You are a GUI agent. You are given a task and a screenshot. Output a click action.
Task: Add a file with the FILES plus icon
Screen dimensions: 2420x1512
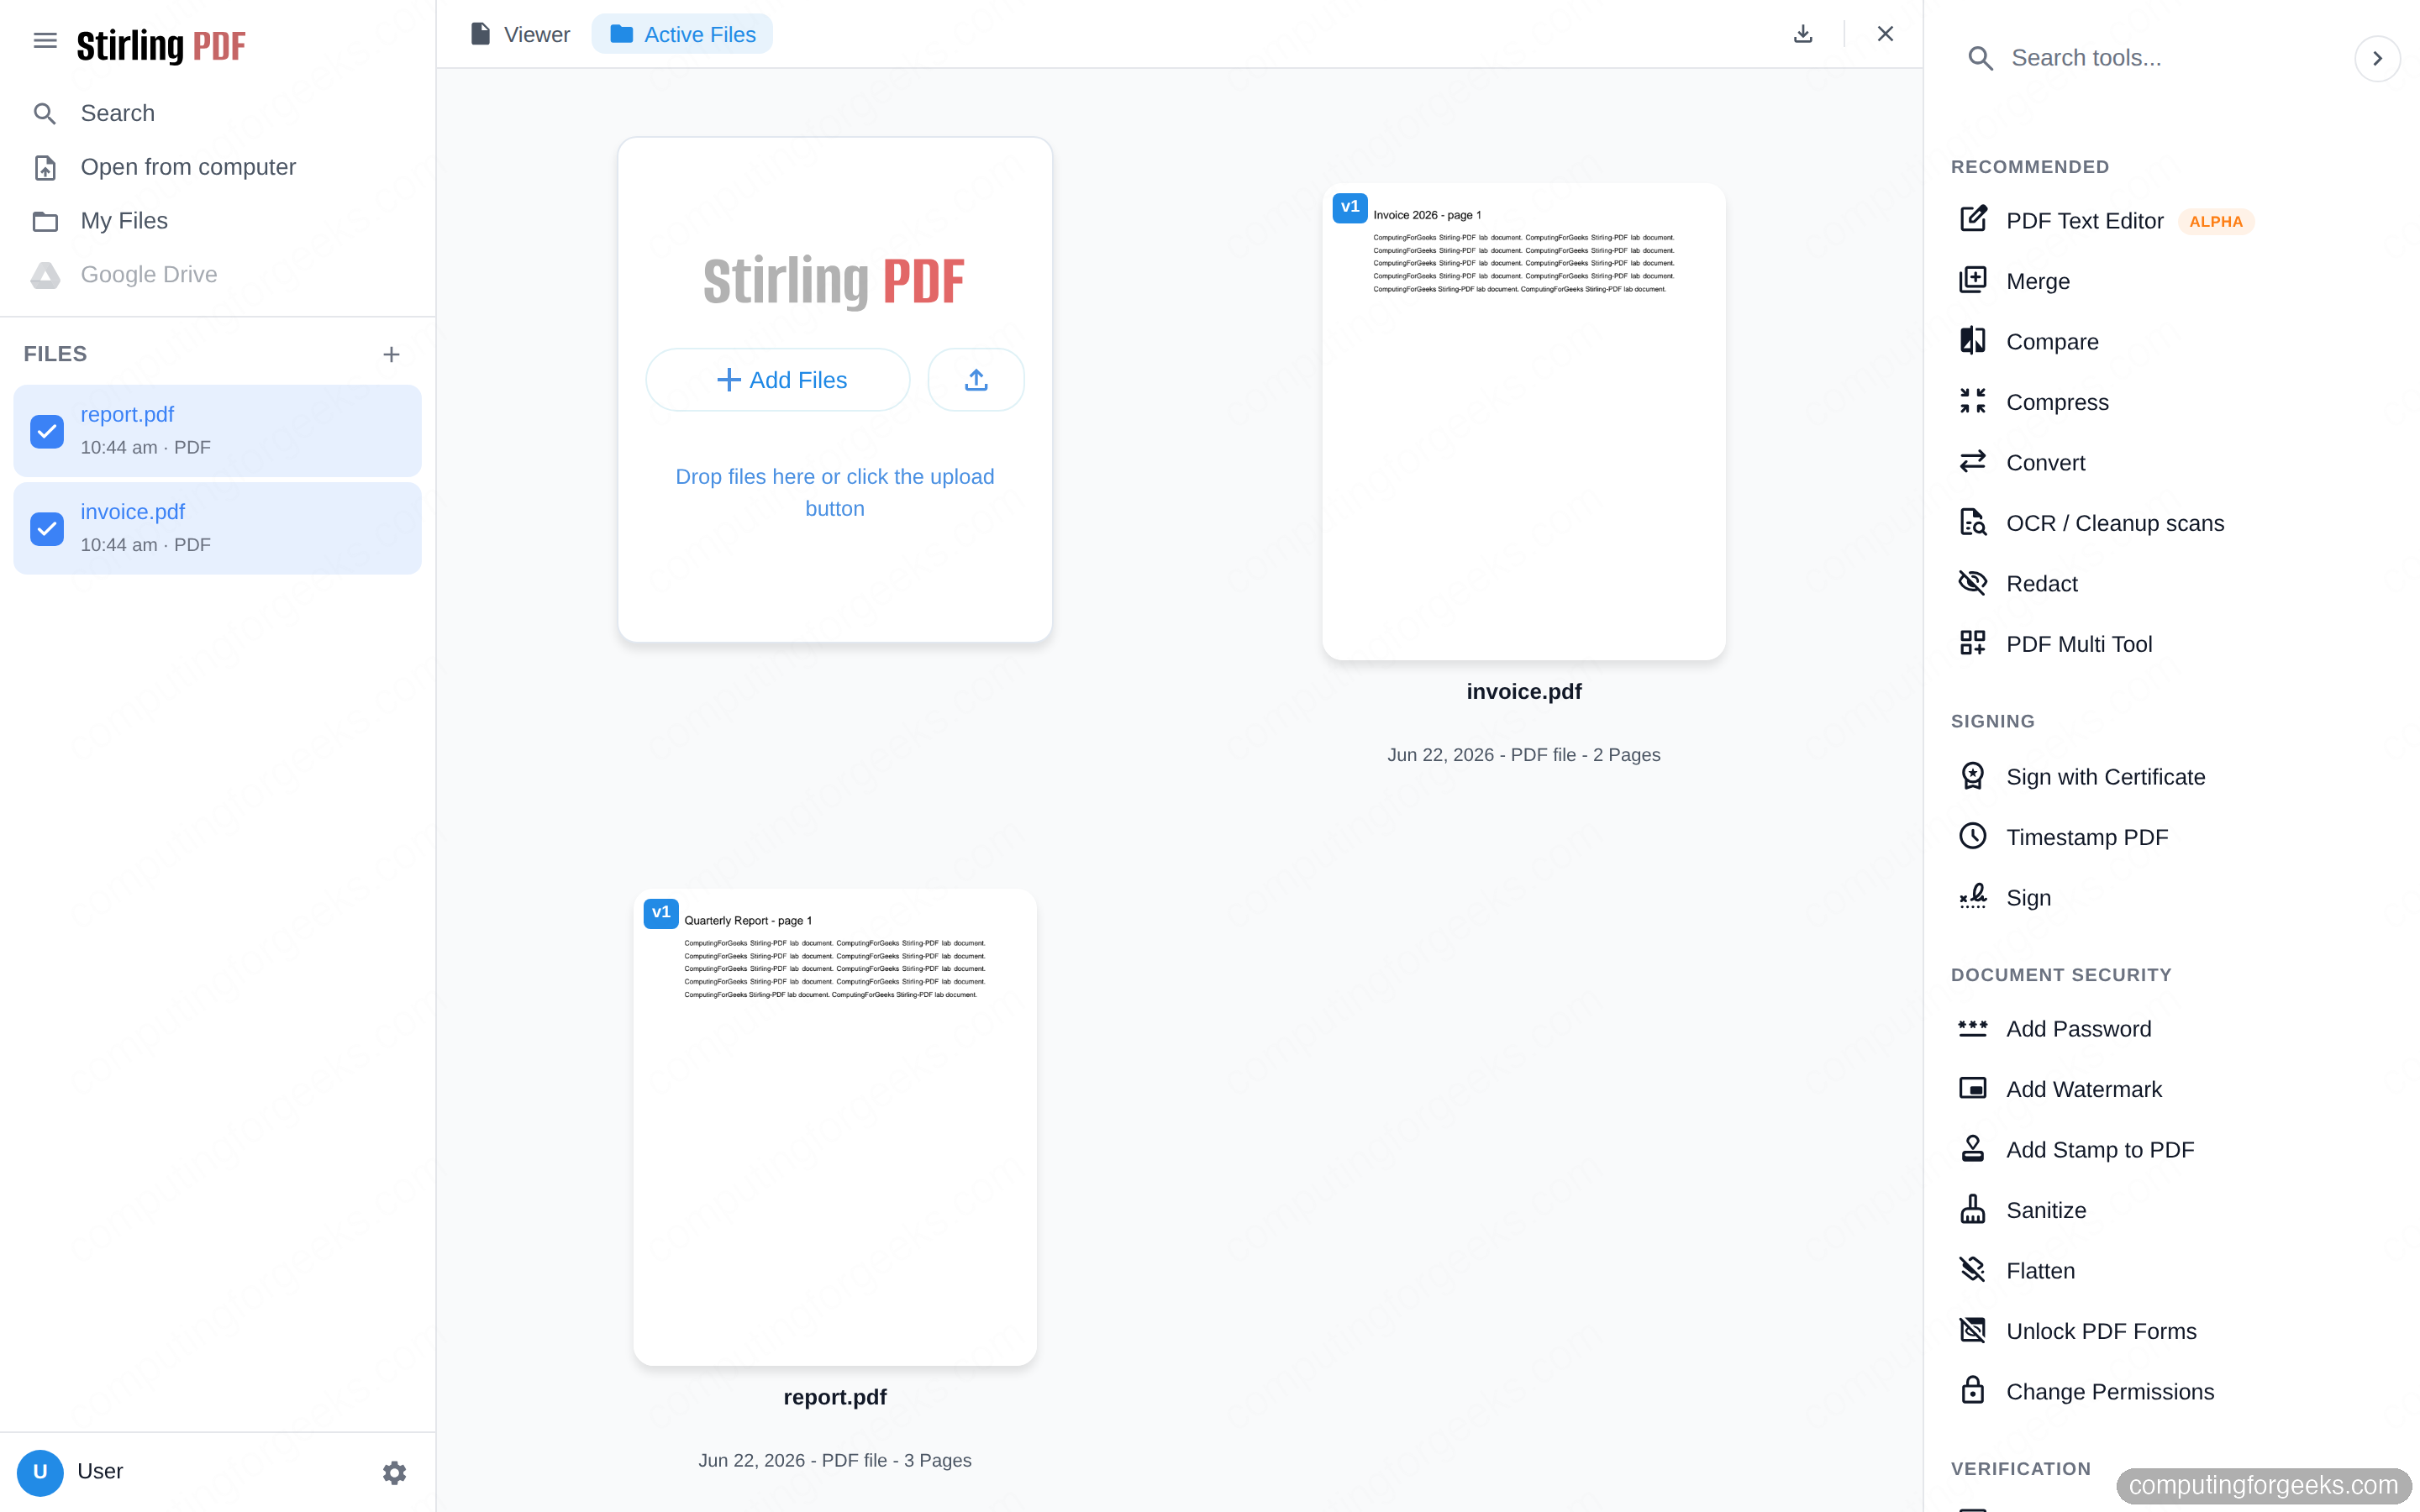tap(391, 355)
